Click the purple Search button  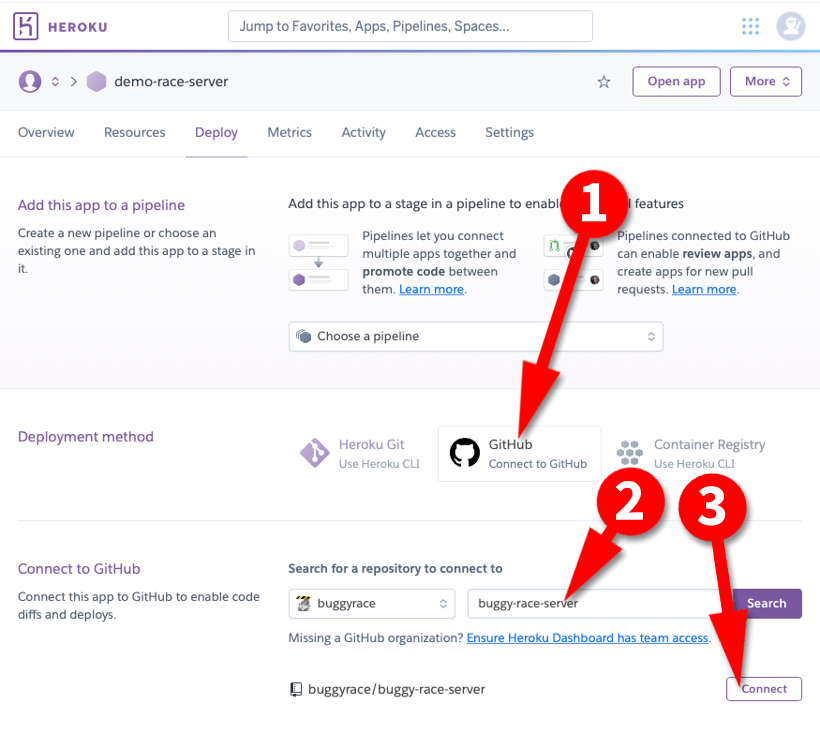[x=767, y=603]
